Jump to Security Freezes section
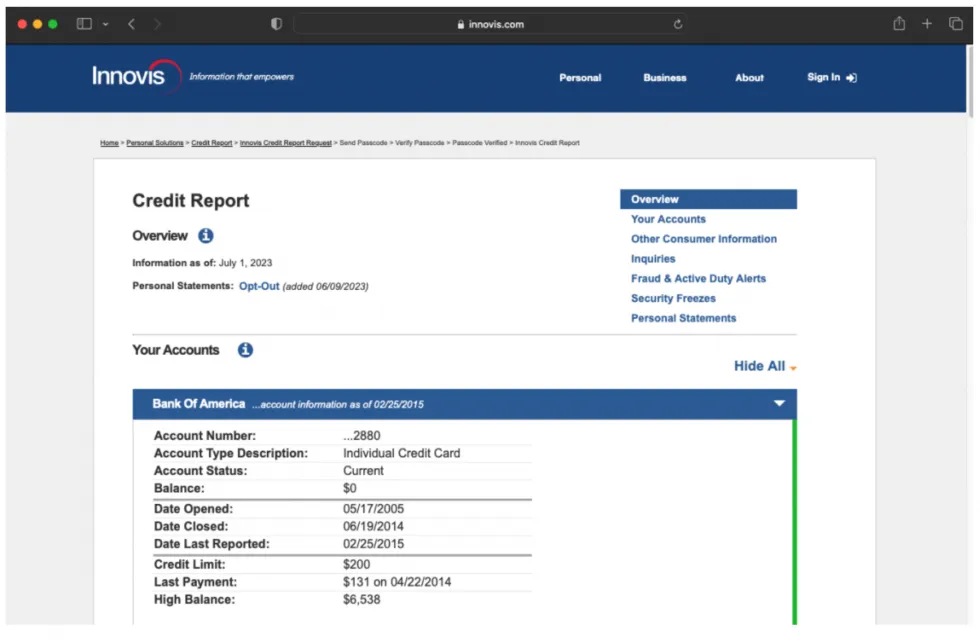The width and height of the screenshot is (980, 640). click(x=673, y=298)
